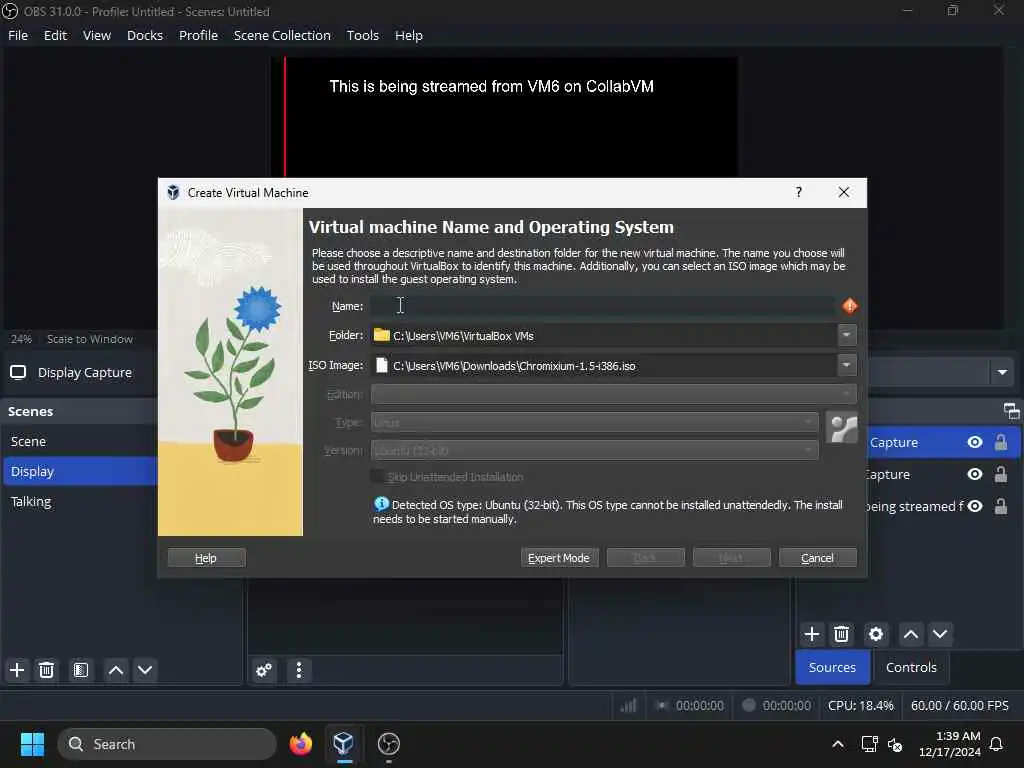Open source properties gear icon
This screenshot has height=768, width=1024.
(x=876, y=634)
